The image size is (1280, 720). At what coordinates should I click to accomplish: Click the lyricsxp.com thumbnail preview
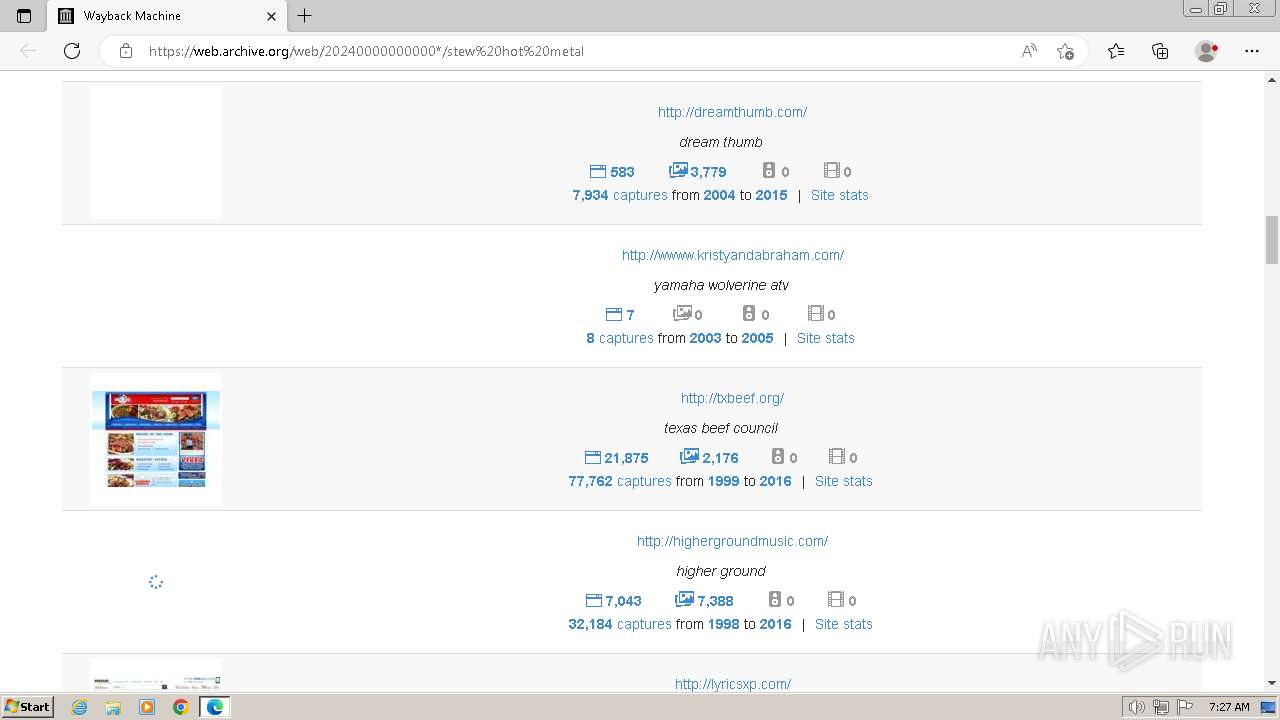[x=156, y=676]
